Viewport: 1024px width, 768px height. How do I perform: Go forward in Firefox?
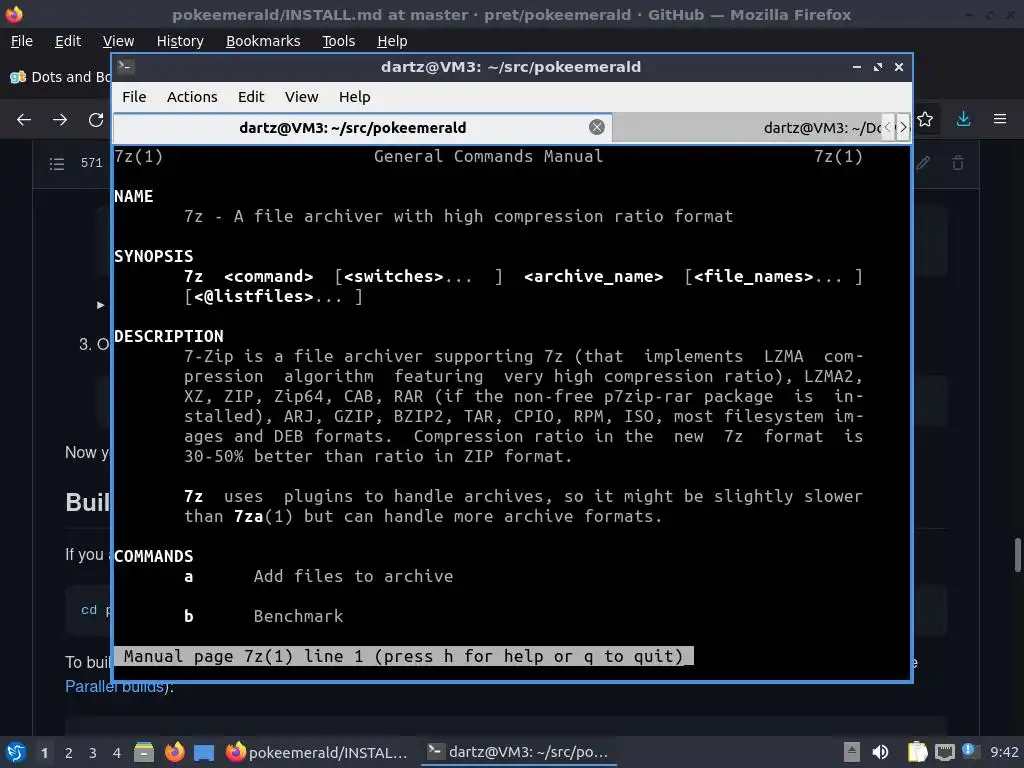point(59,120)
